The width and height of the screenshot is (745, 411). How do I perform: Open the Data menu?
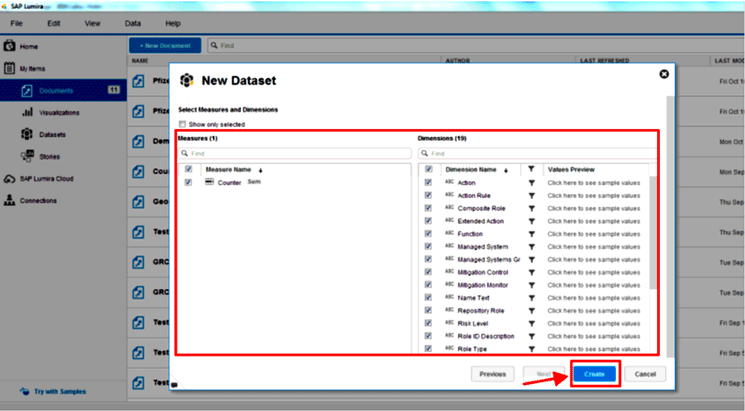[x=133, y=23]
